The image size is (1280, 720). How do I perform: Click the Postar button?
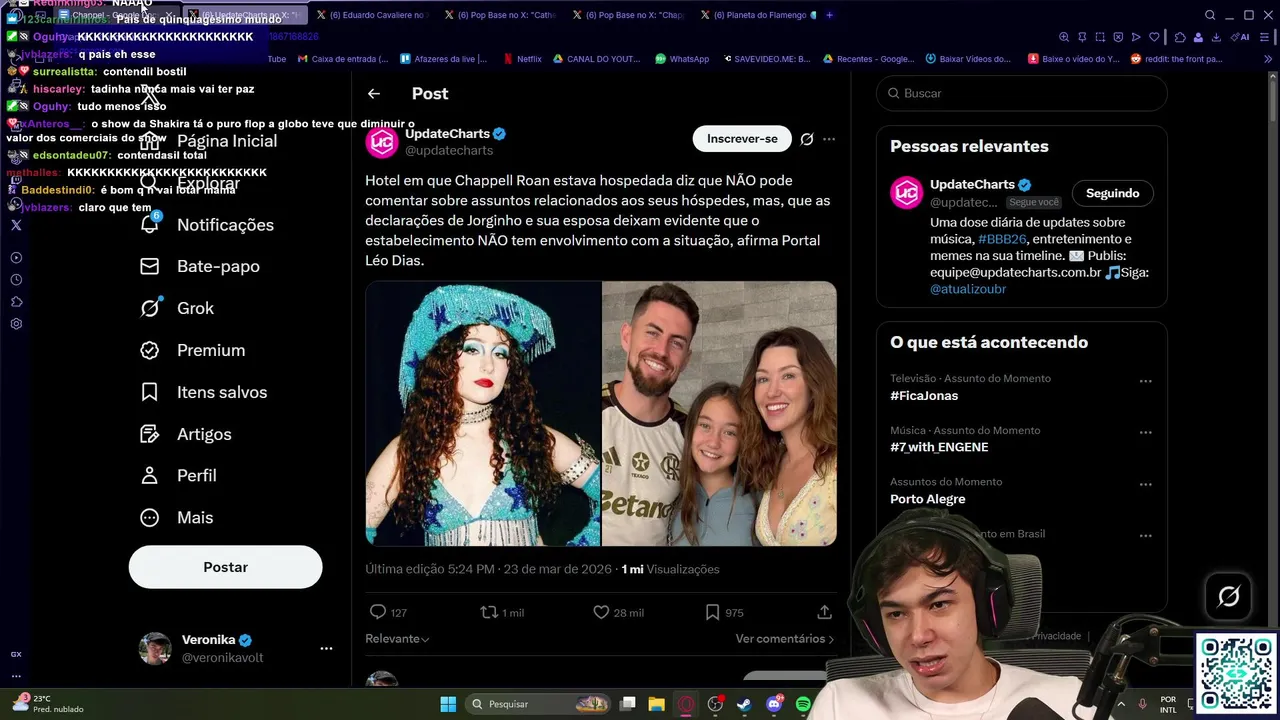pyautogui.click(x=225, y=567)
